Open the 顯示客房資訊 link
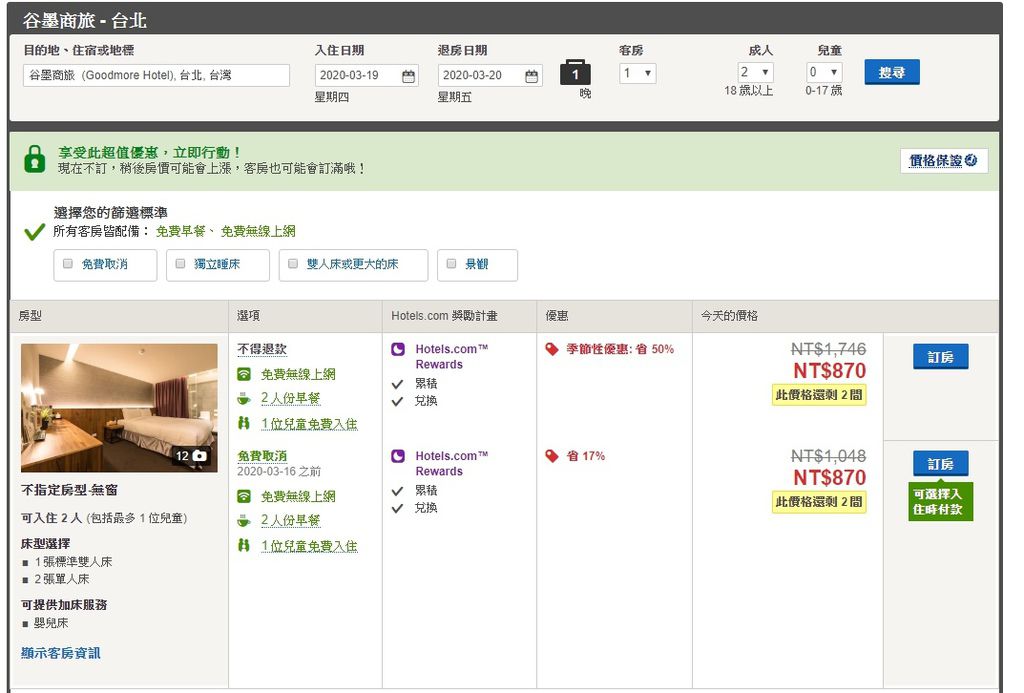This screenshot has height=693, width=1024. [x=61, y=653]
